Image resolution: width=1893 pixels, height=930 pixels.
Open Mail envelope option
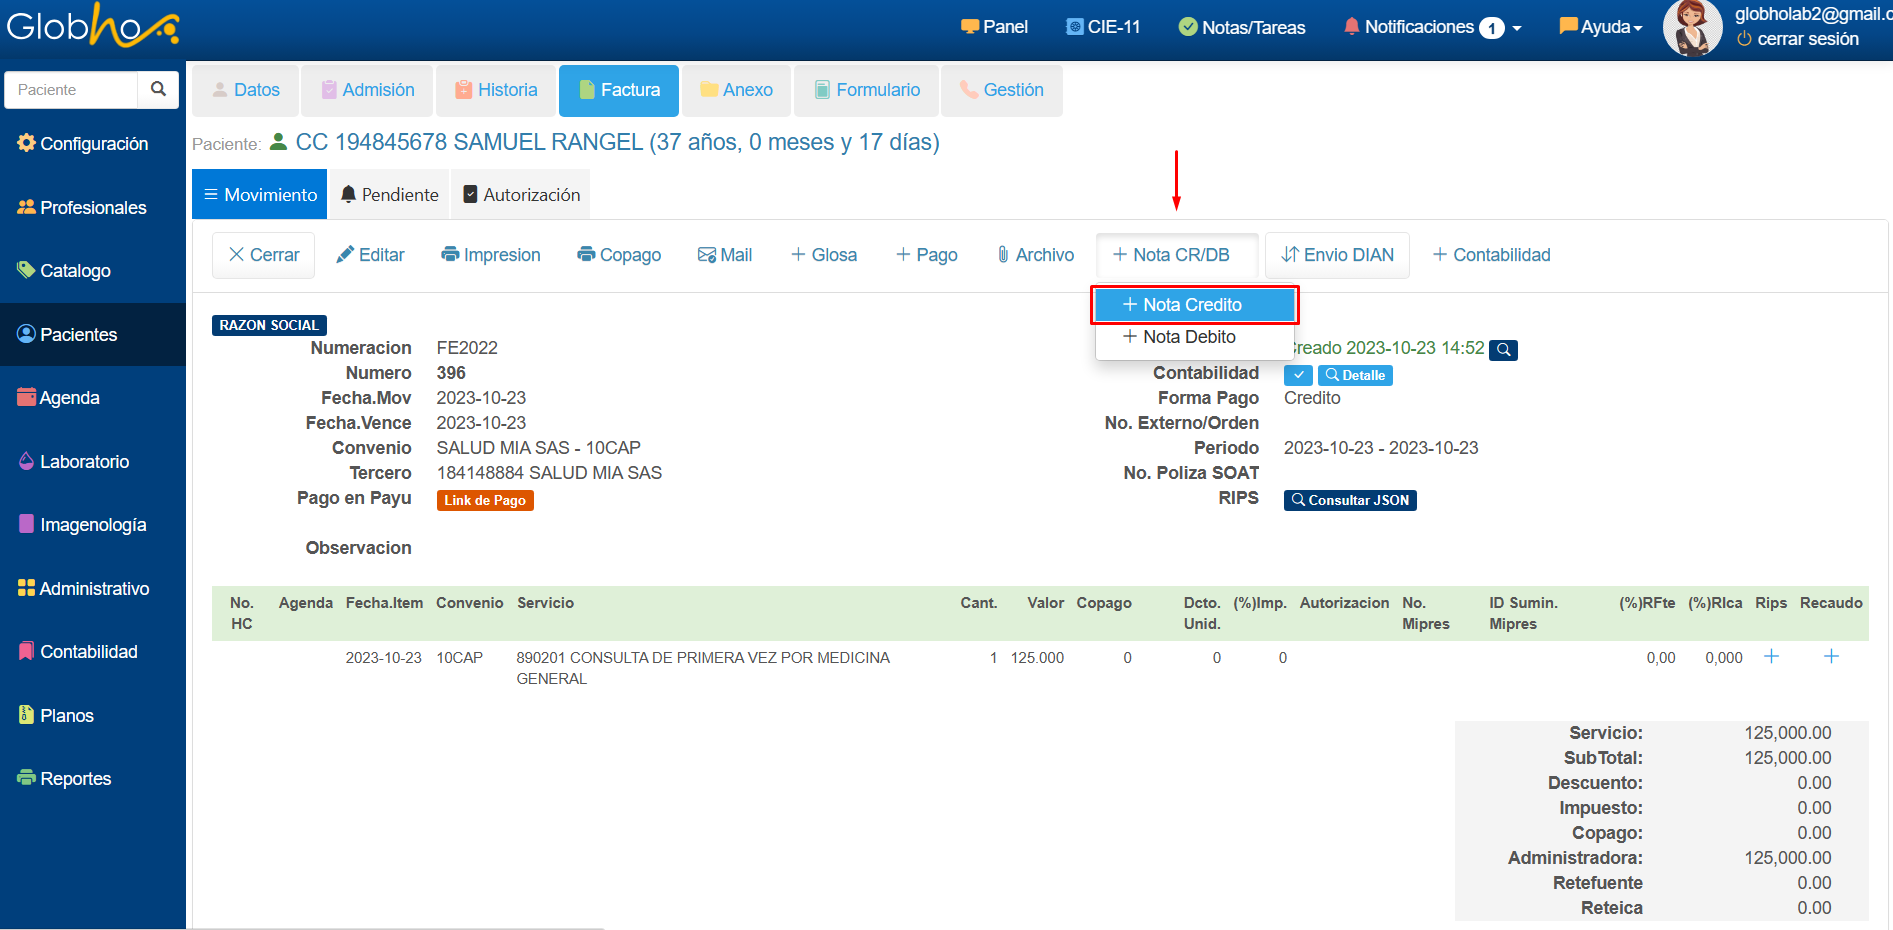click(725, 255)
